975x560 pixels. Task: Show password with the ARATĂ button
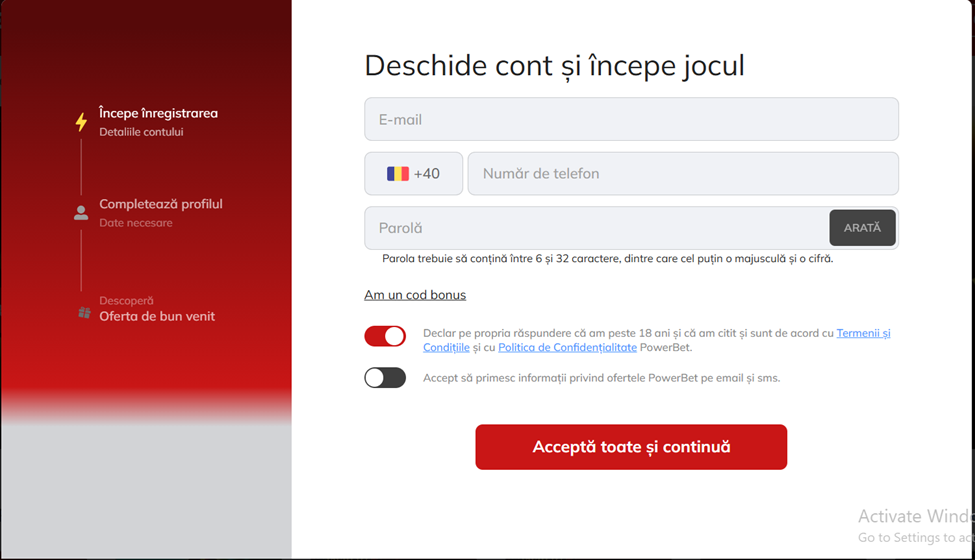(x=862, y=228)
